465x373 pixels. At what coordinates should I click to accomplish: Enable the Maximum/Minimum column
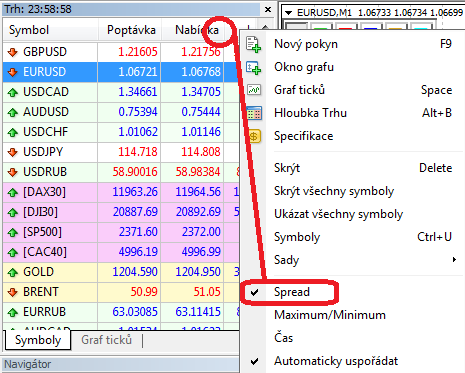pyautogui.click(x=330, y=315)
